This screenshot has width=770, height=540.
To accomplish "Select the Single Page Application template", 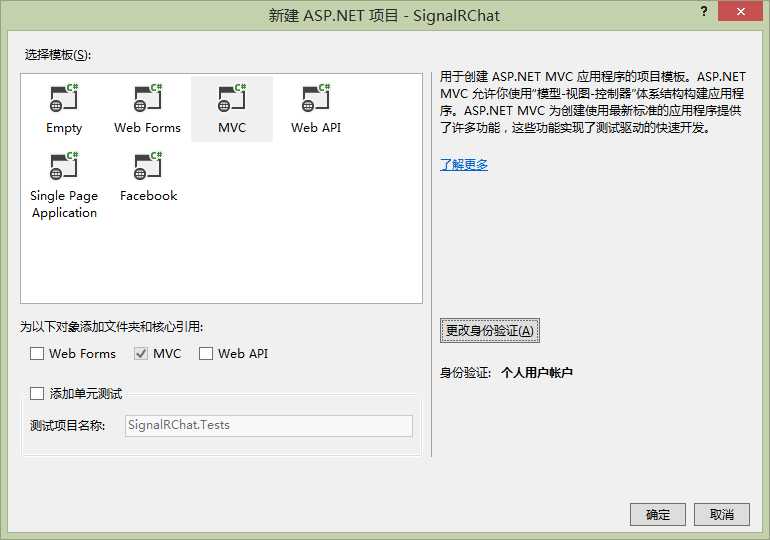I will (64, 185).
